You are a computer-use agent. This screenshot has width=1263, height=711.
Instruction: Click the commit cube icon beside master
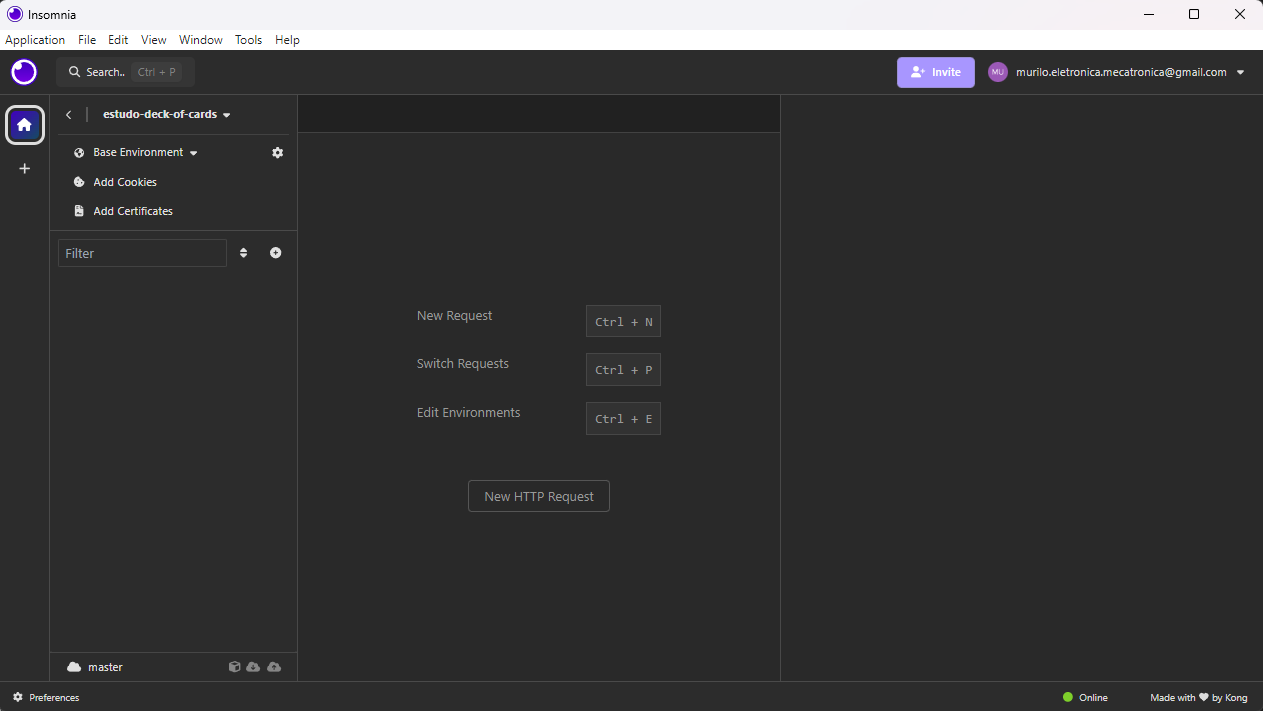tap(234, 667)
